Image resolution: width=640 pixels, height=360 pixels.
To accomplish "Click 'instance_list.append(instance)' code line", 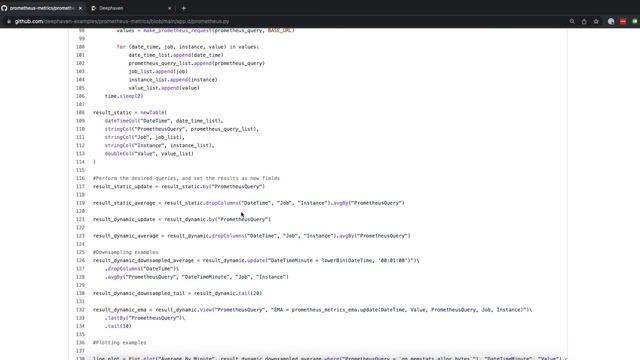I will click(x=173, y=80).
